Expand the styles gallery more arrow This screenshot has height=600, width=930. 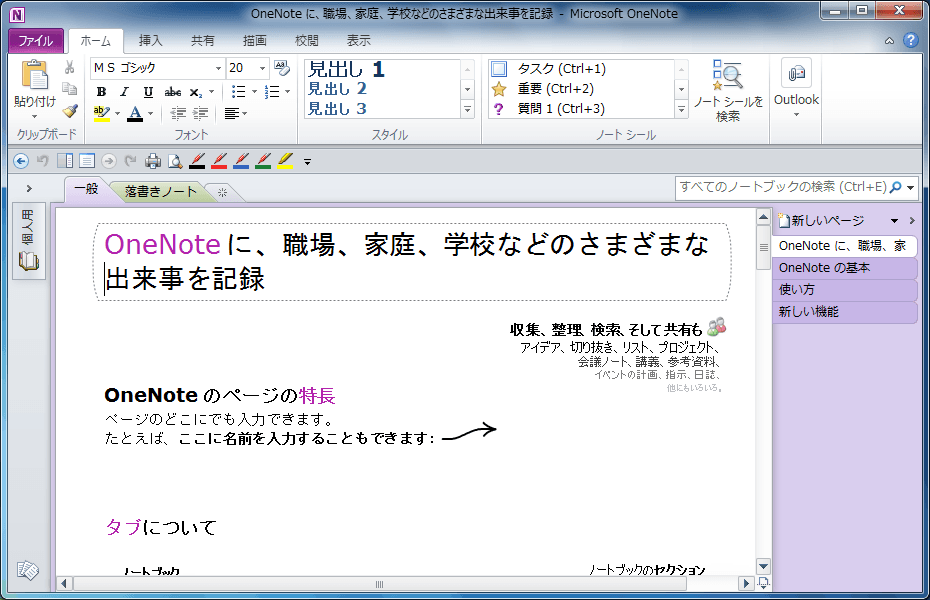467,109
